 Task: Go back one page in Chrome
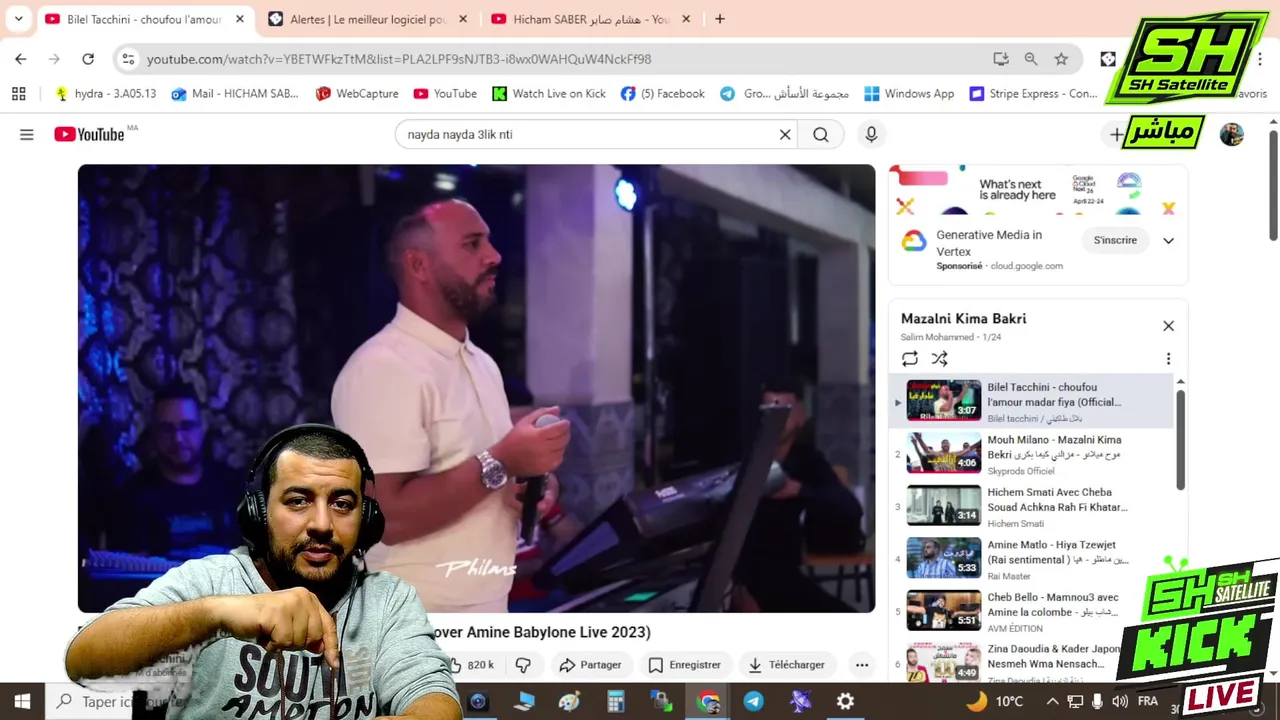pyautogui.click(x=21, y=59)
